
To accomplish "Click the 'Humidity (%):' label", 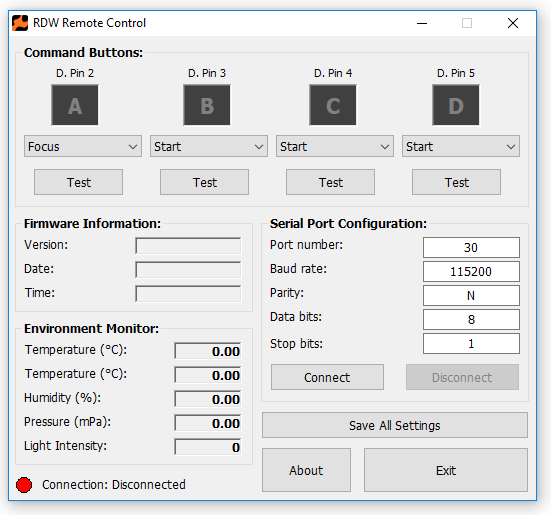I will (x=63, y=398).
